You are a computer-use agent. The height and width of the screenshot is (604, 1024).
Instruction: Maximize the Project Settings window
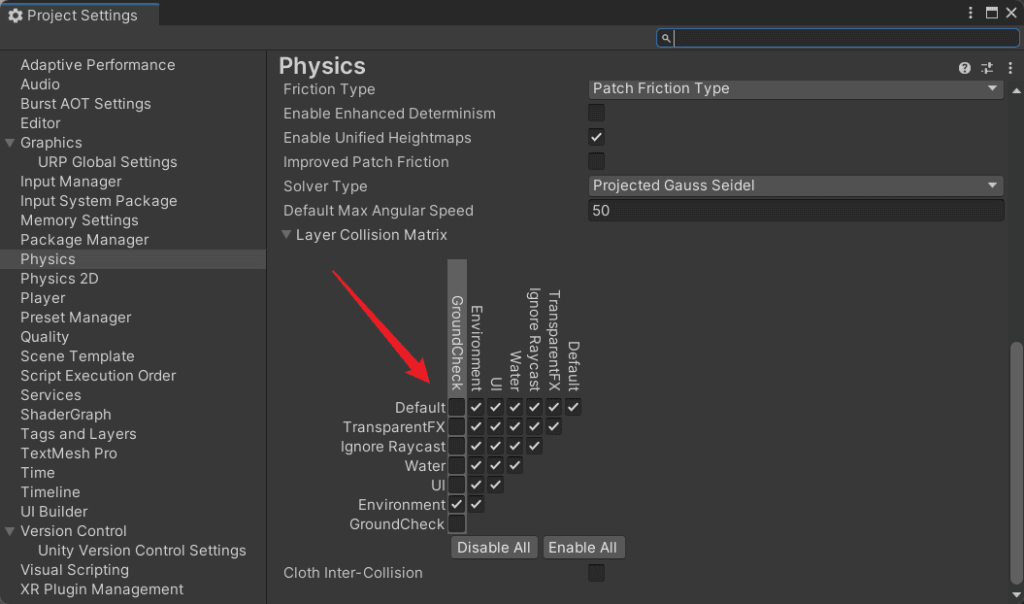(991, 13)
